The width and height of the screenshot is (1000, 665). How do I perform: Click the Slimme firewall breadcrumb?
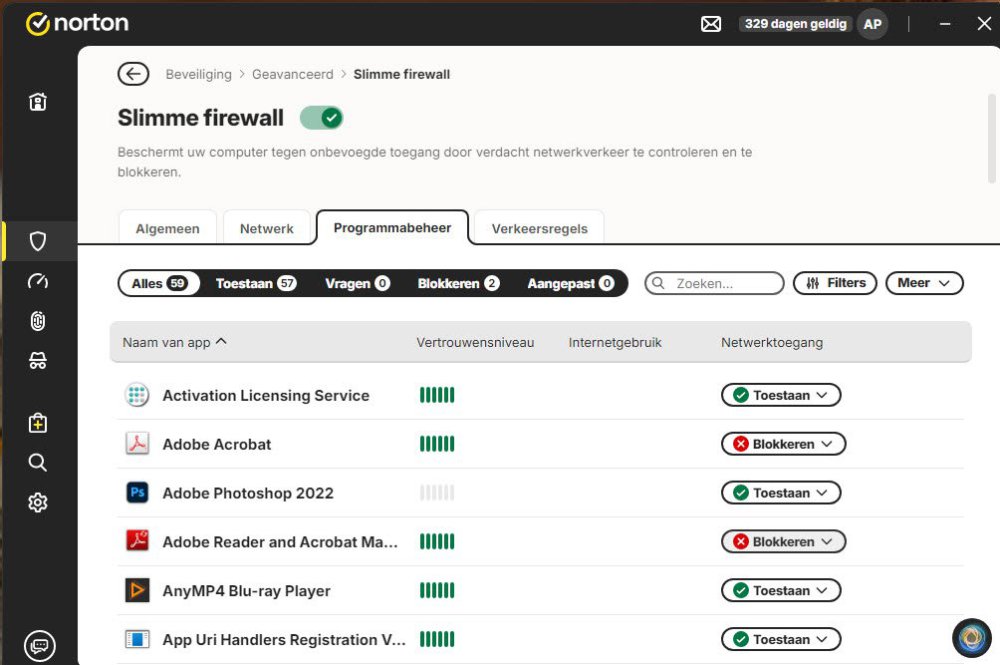point(401,74)
